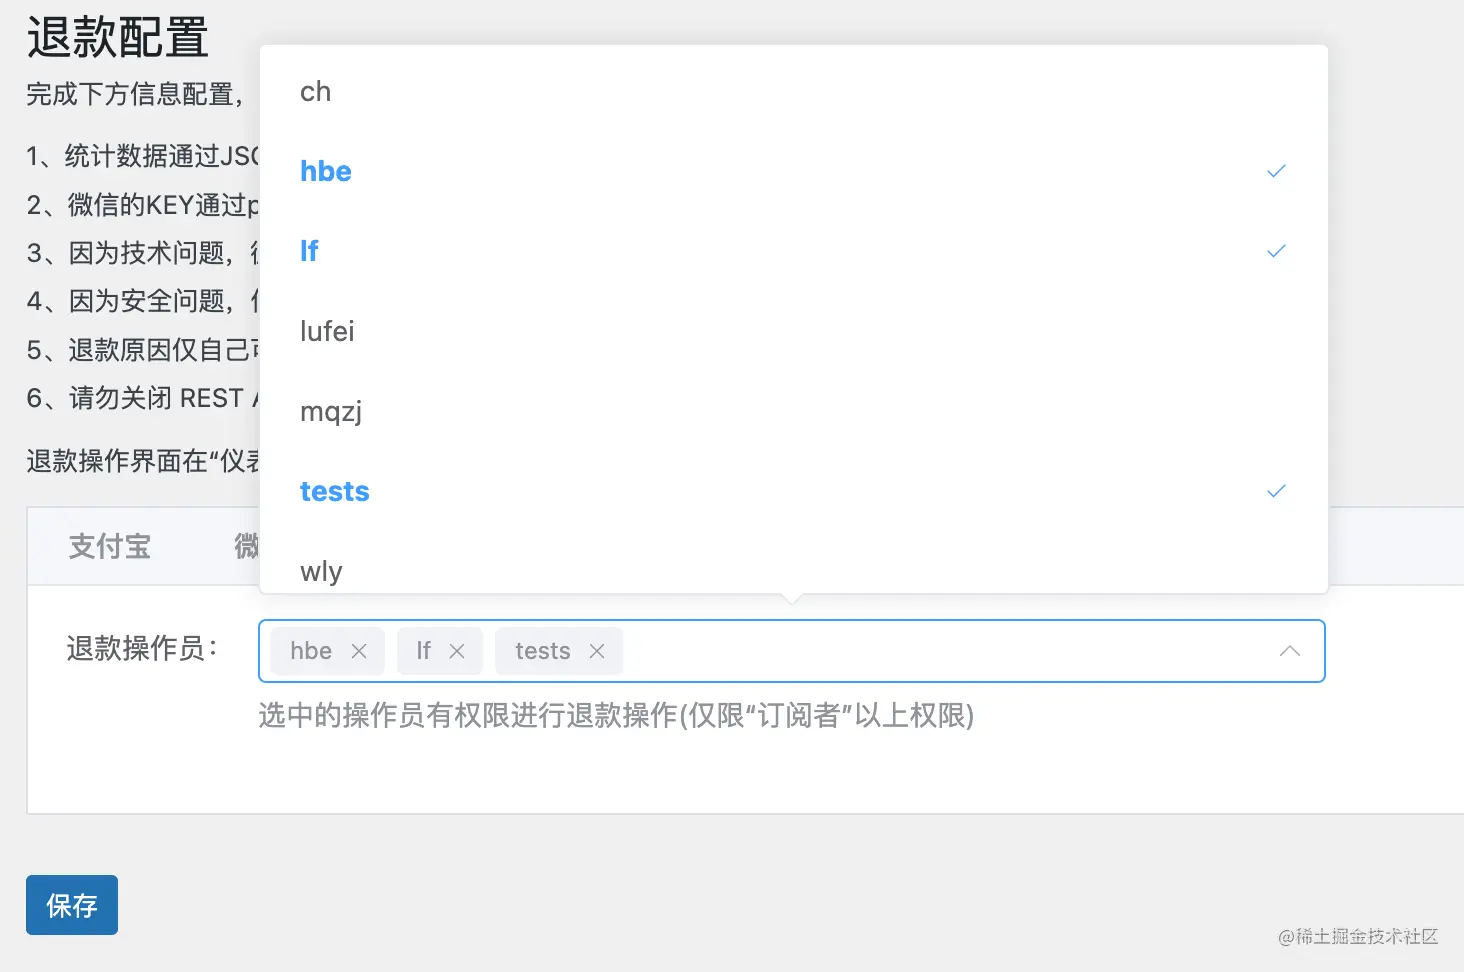This screenshot has height=972, width=1464.
Task: Deselect the lf option in the list
Action: [793, 251]
